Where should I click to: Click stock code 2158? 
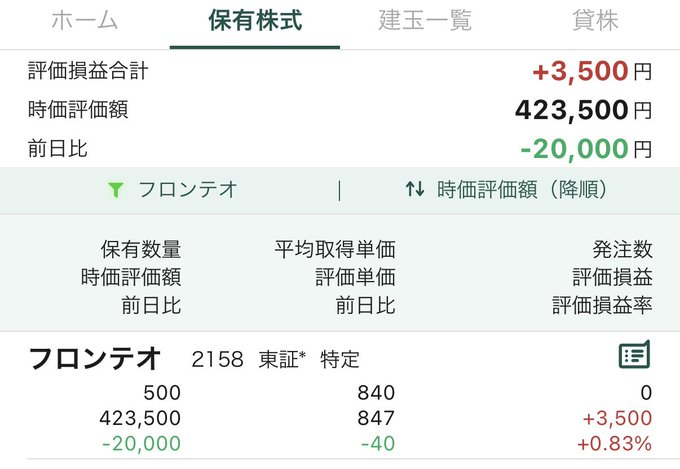pyautogui.click(x=217, y=360)
